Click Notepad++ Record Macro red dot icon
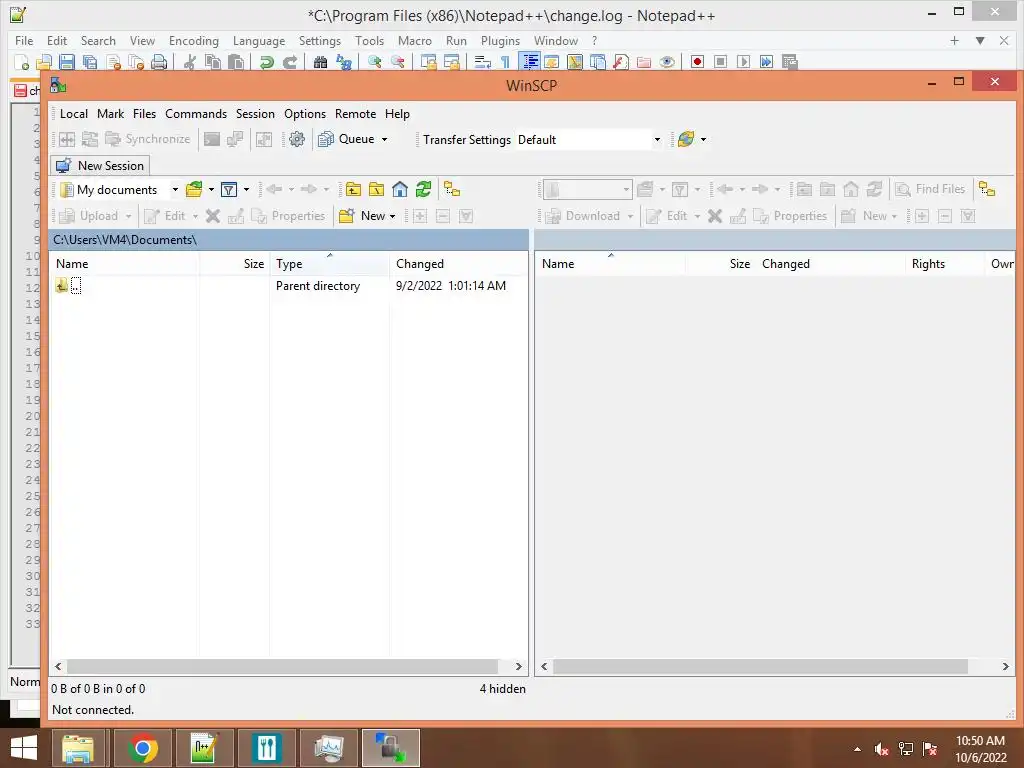Image resolution: width=1024 pixels, height=768 pixels. [697, 62]
